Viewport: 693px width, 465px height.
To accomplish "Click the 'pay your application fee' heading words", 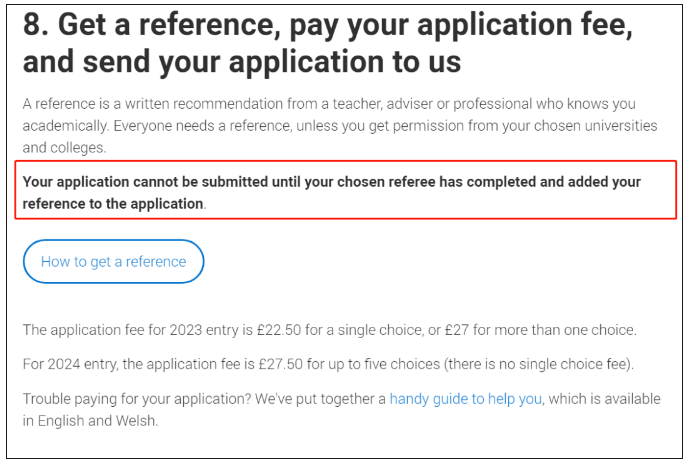I will click(461, 25).
